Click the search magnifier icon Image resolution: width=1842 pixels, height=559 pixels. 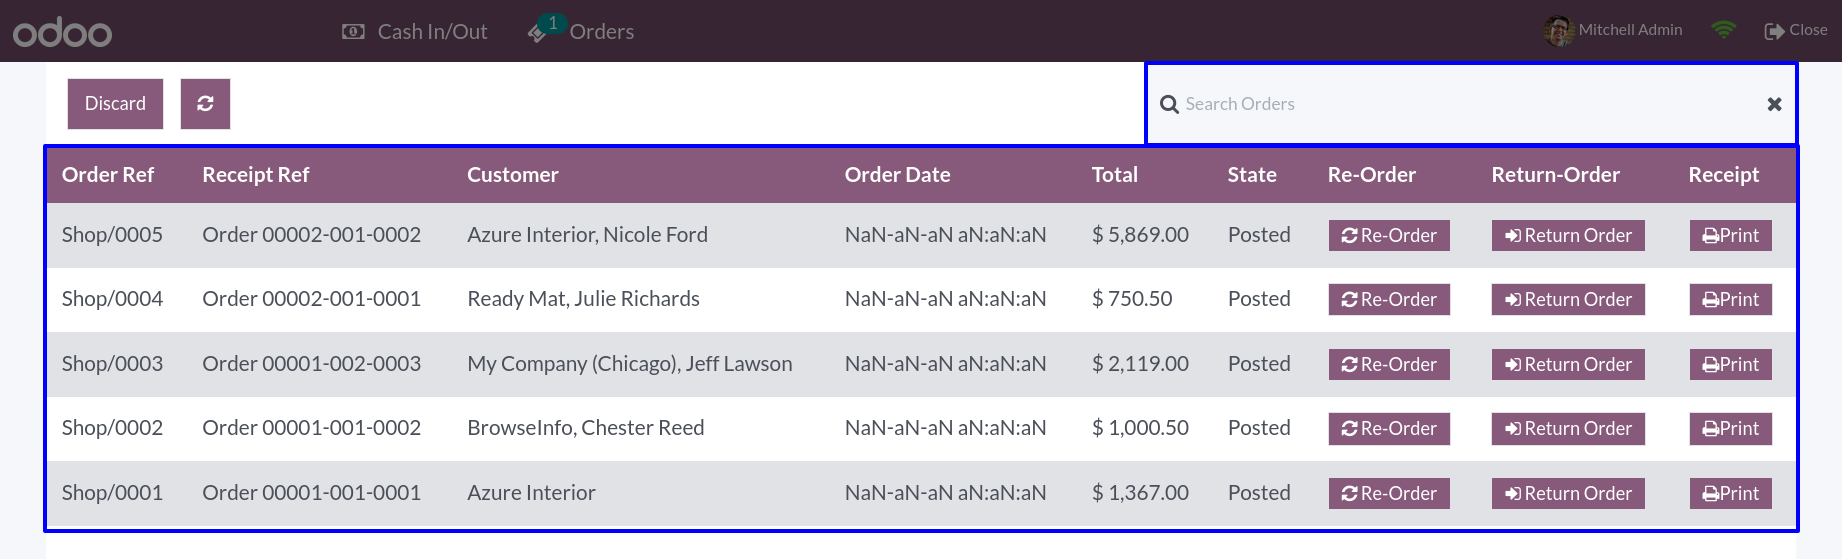pyautogui.click(x=1169, y=104)
